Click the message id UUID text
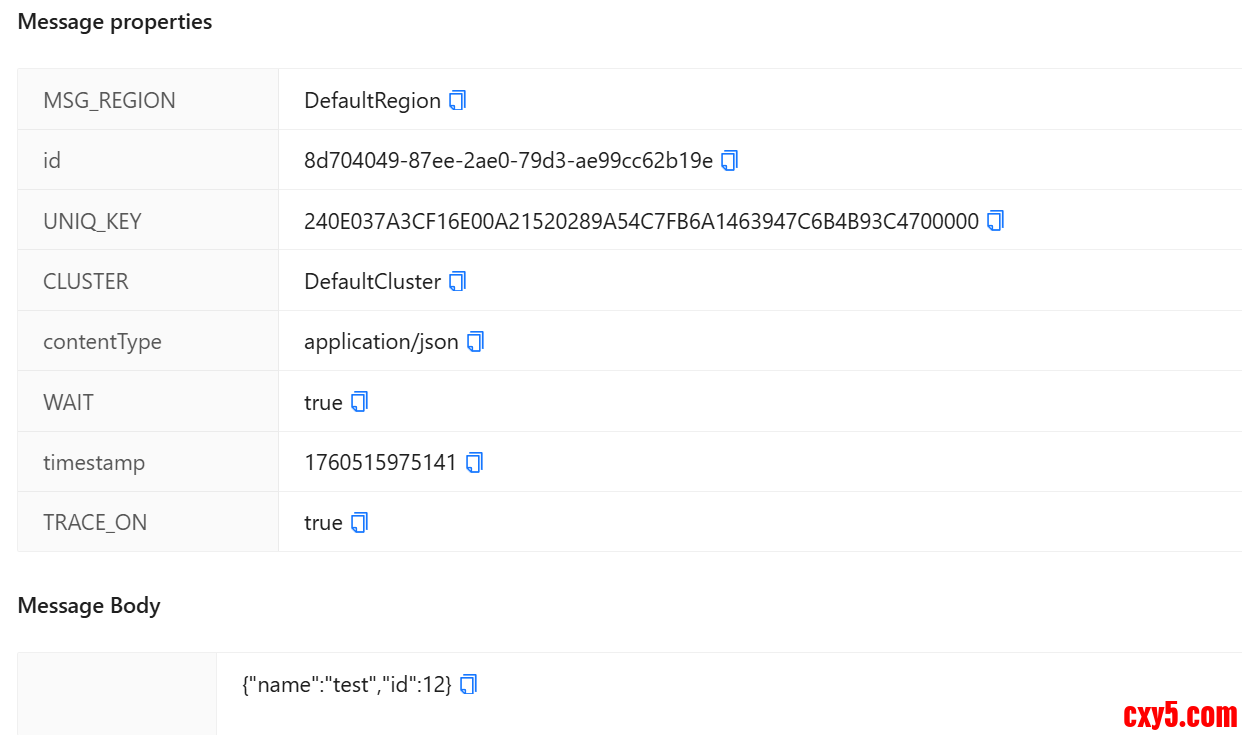The width and height of the screenshot is (1242, 735). coord(508,161)
